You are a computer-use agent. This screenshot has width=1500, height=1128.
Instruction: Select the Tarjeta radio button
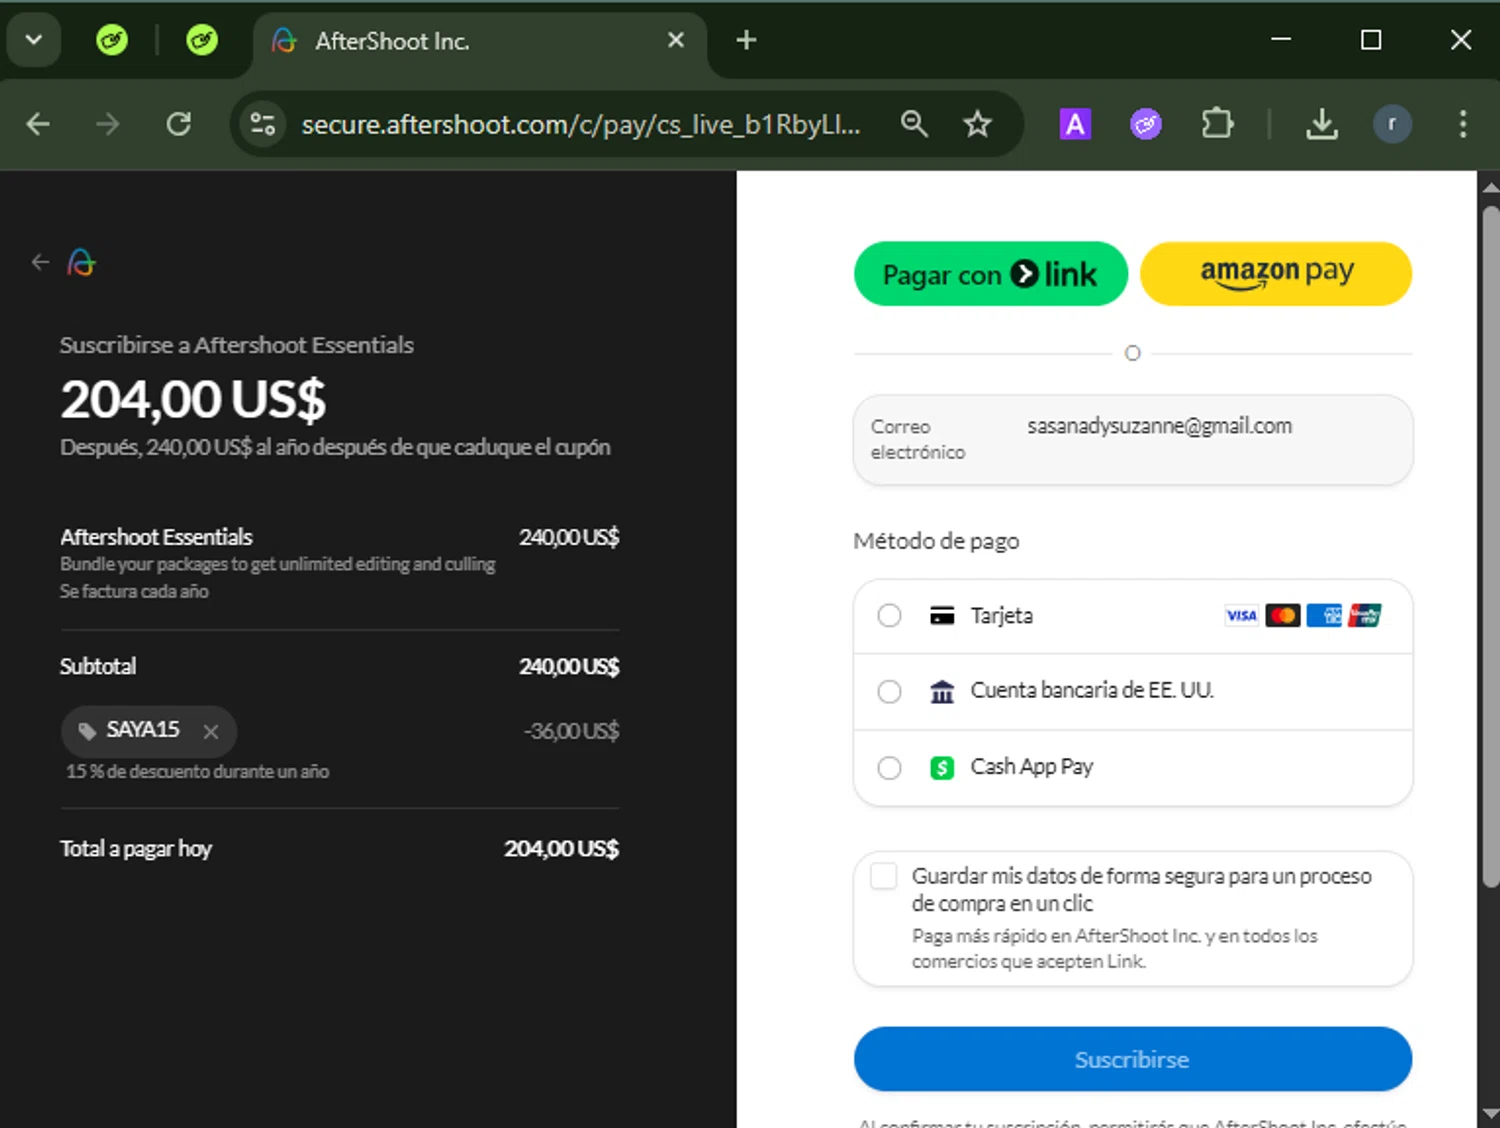[889, 615]
